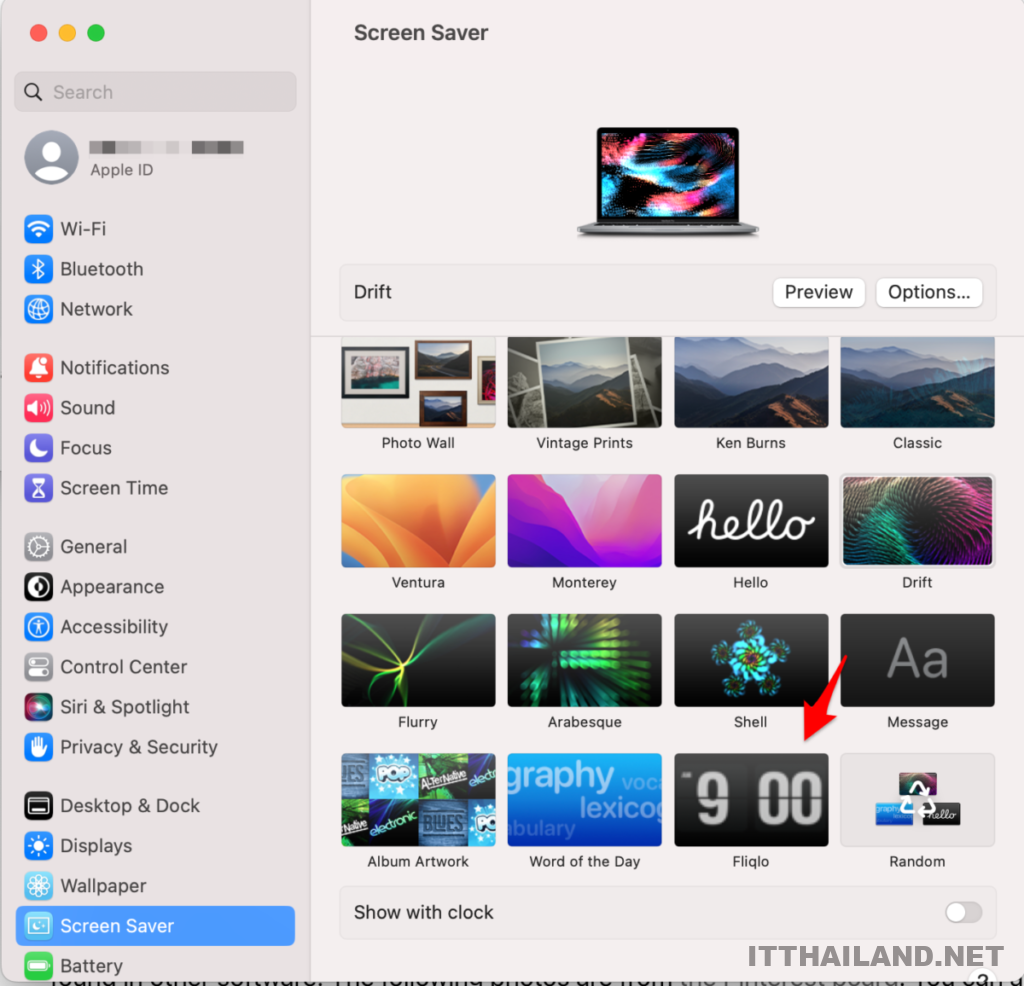Click the Control Center label
This screenshot has height=986, width=1024.
pyautogui.click(x=123, y=667)
